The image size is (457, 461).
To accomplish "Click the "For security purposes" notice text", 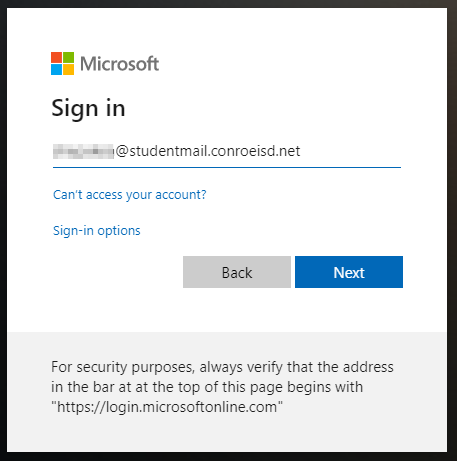I will tap(222, 387).
